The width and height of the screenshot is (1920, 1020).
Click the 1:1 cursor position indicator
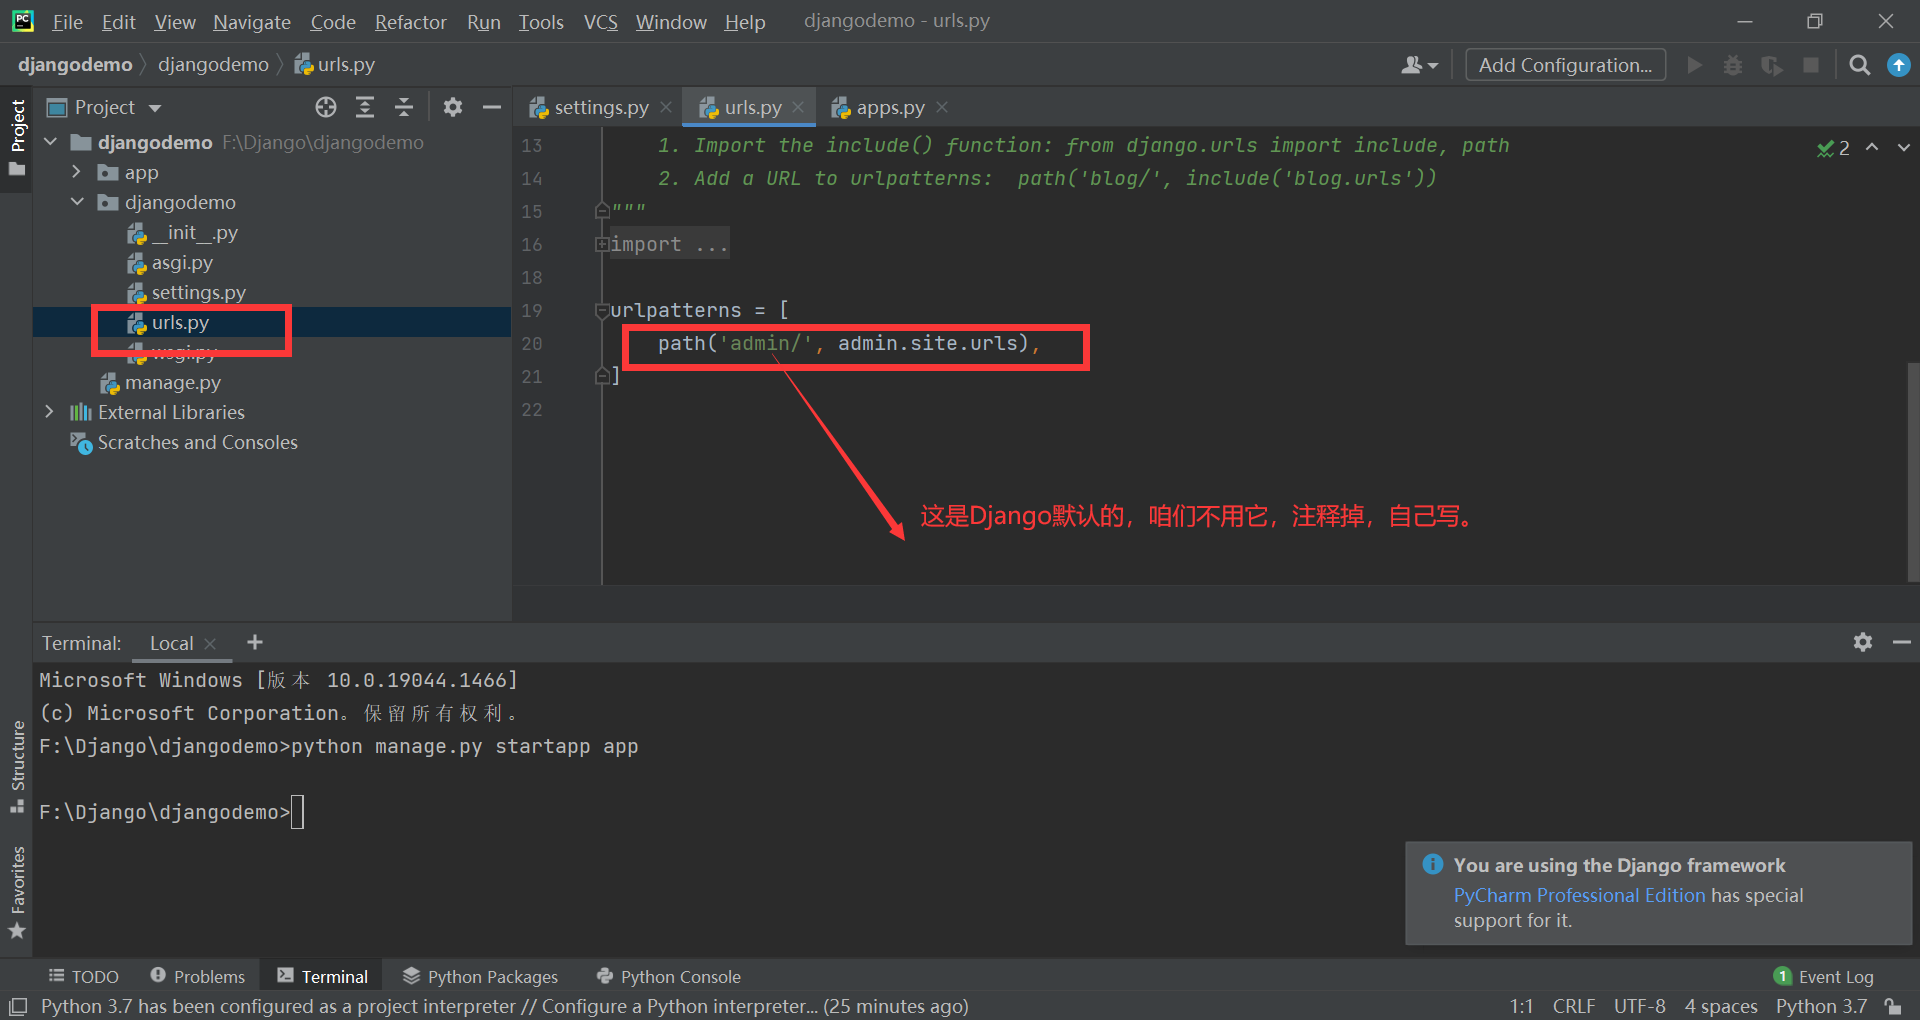(x=1521, y=1006)
